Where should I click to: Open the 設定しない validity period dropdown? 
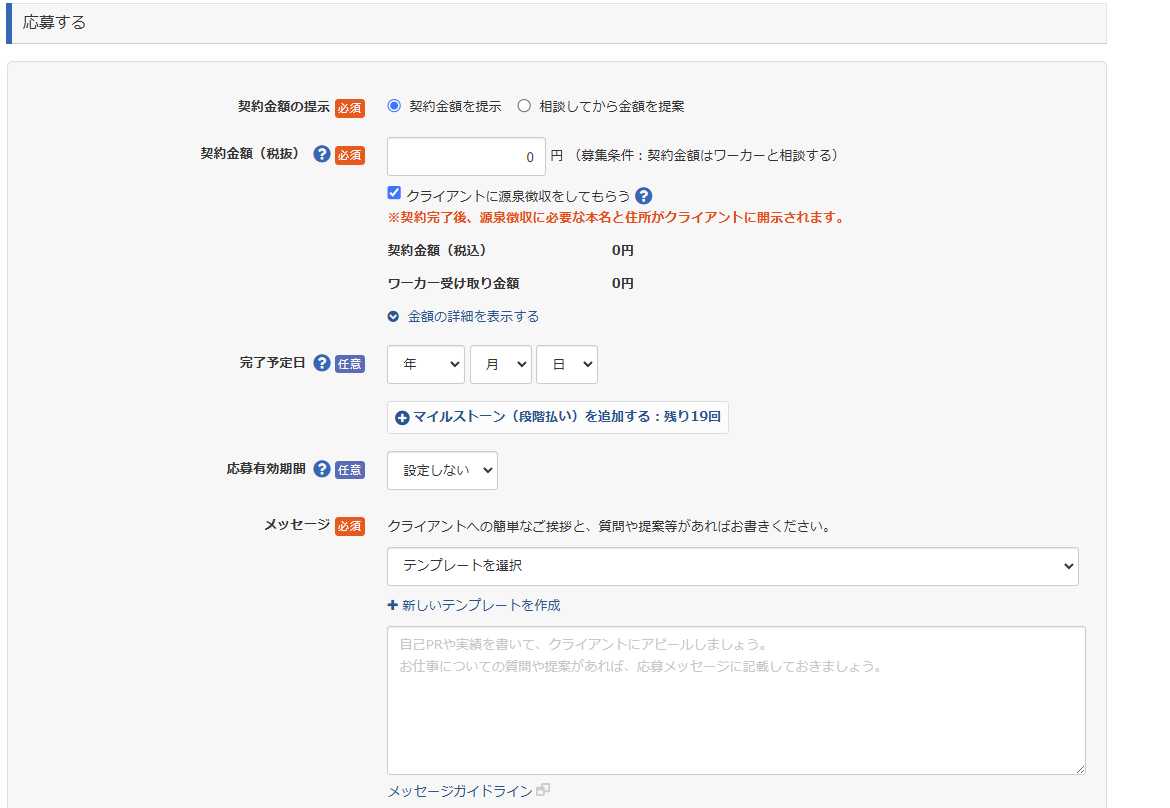point(442,470)
